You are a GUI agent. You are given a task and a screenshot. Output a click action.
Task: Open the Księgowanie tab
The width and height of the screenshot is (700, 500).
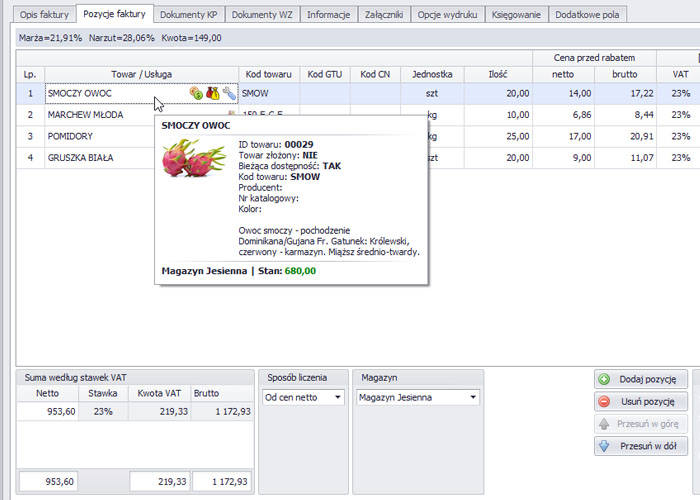pyautogui.click(x=517, y=15)
